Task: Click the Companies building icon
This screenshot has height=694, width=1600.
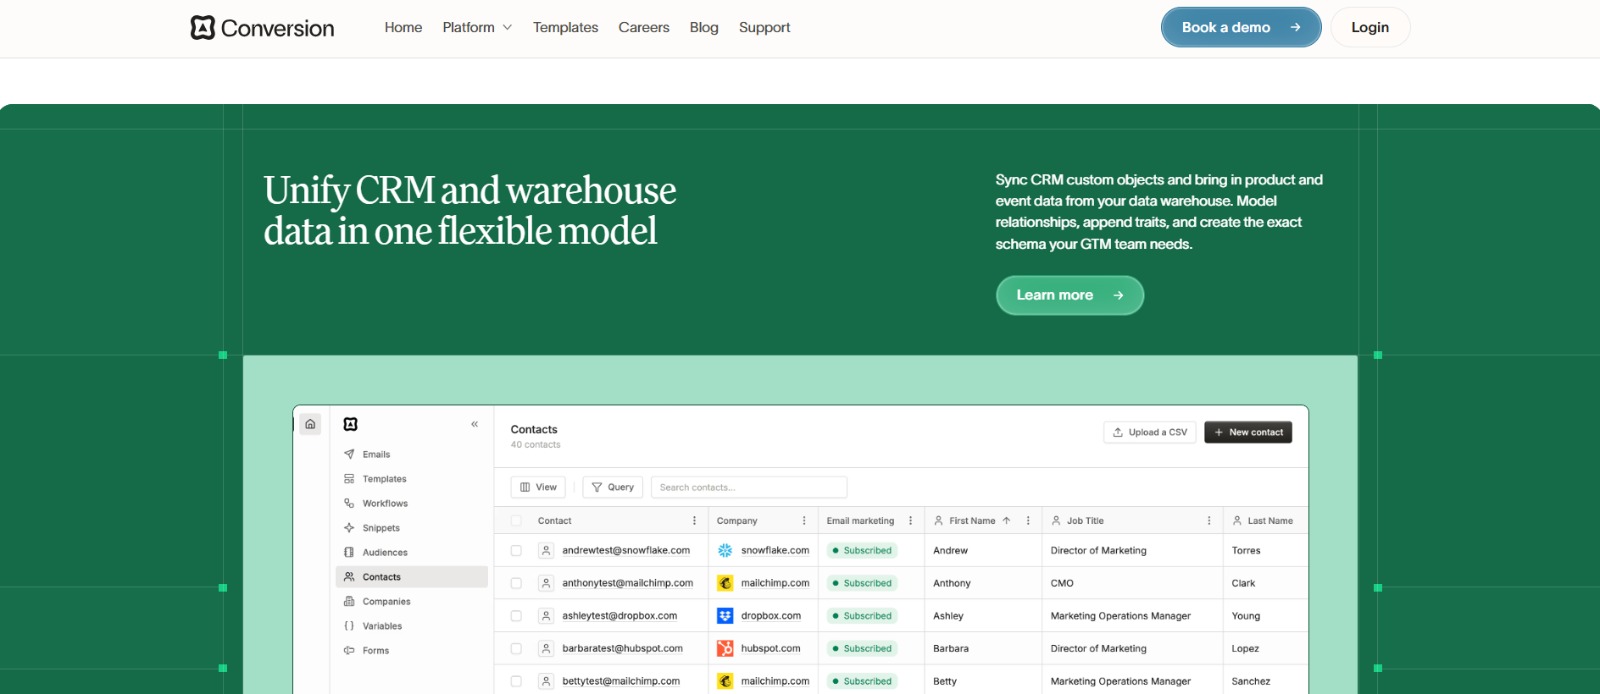Action: 349,601
